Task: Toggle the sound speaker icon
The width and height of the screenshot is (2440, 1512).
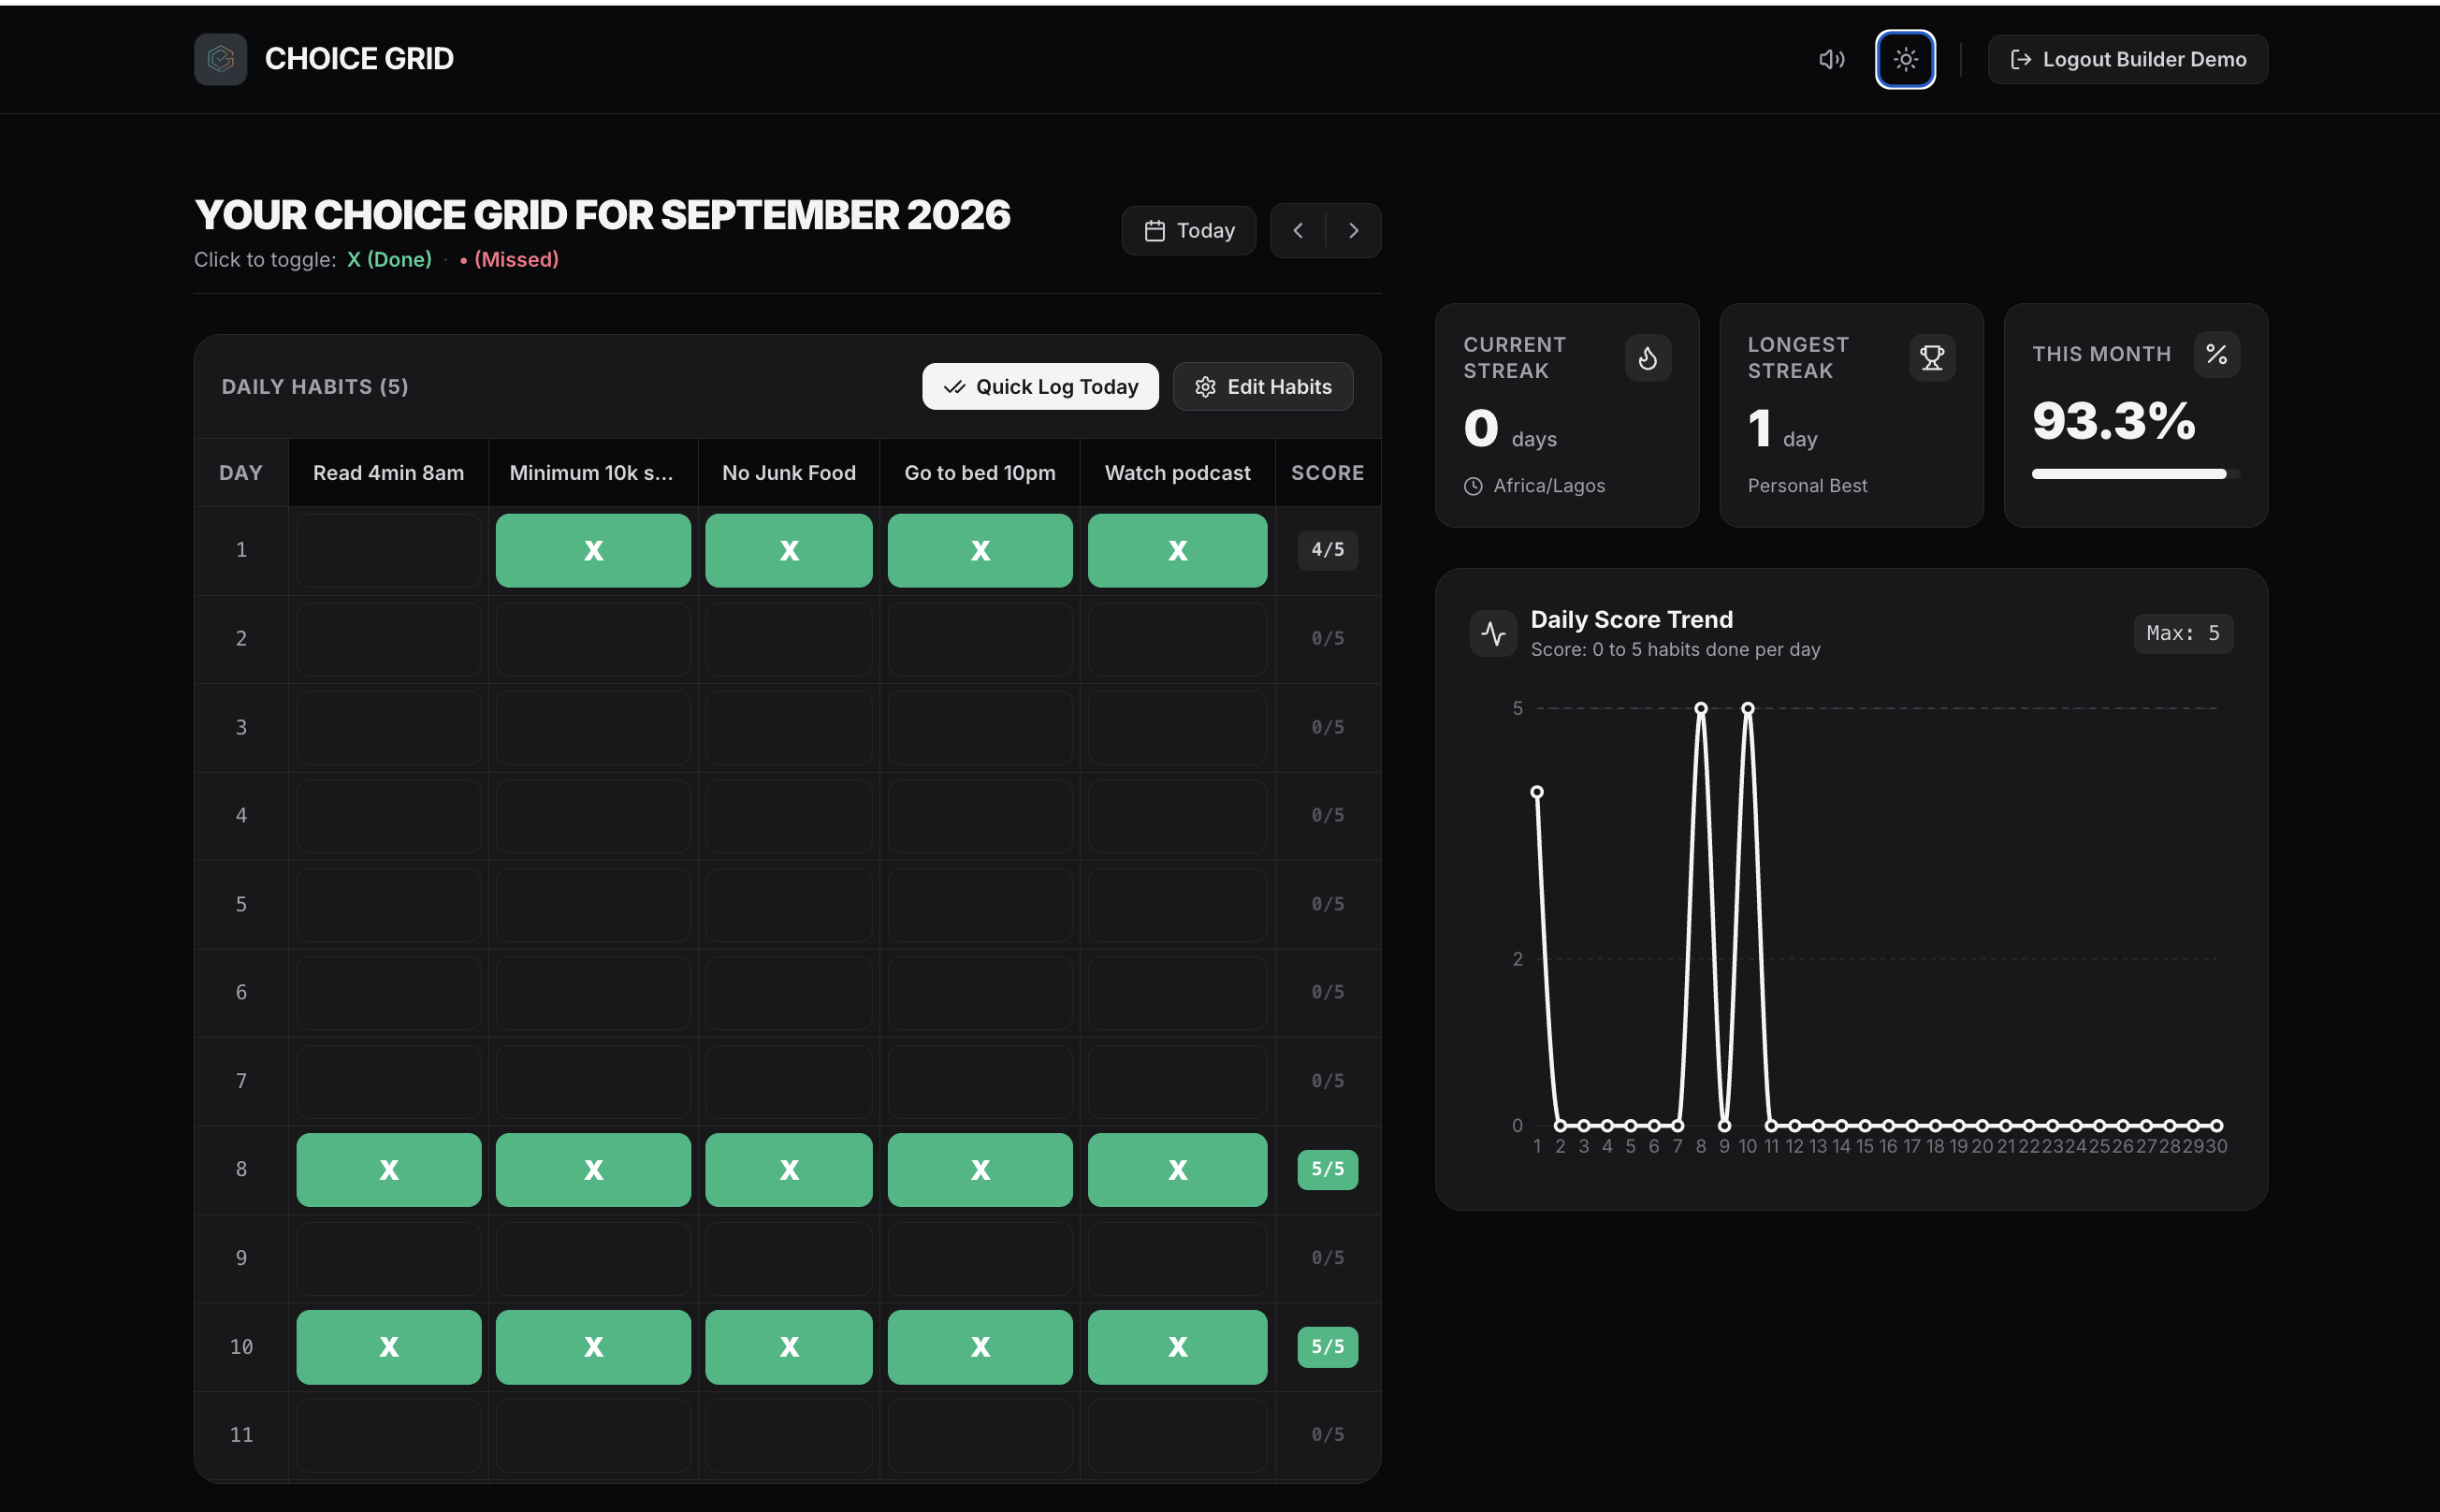Action: point(1831,59)
